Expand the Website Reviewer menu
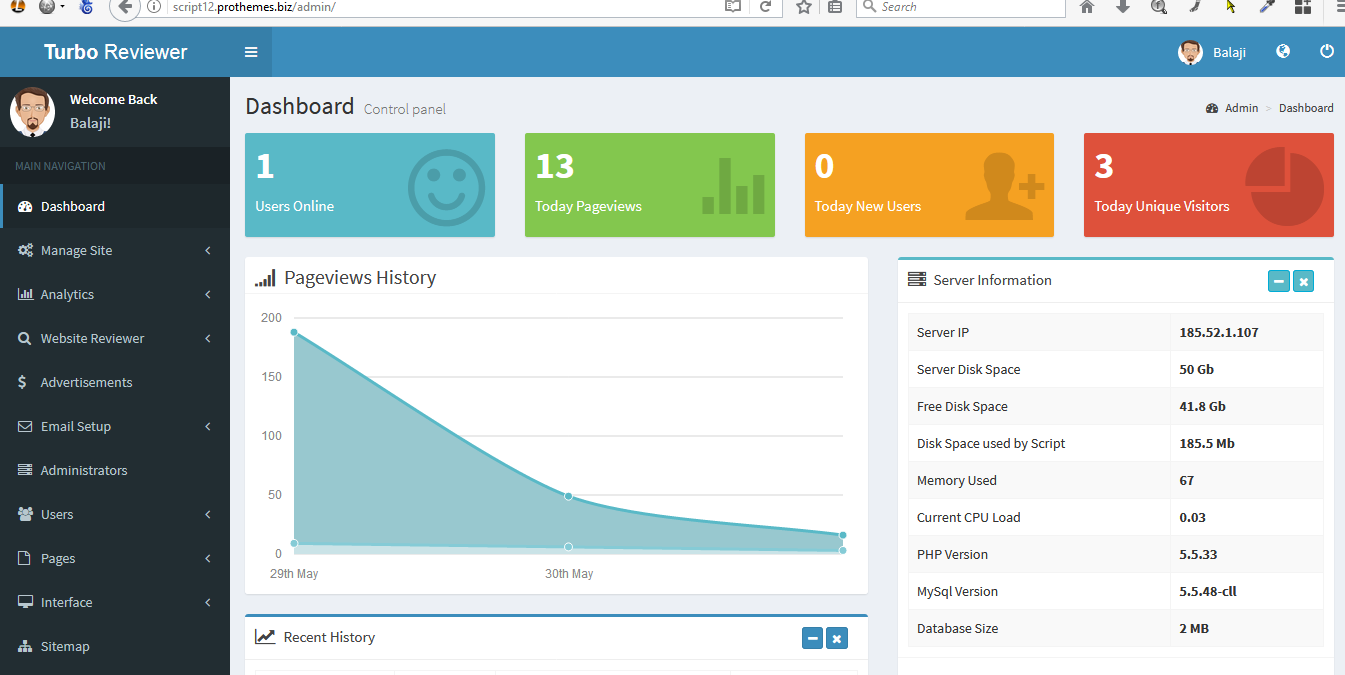 coord(90,338)
